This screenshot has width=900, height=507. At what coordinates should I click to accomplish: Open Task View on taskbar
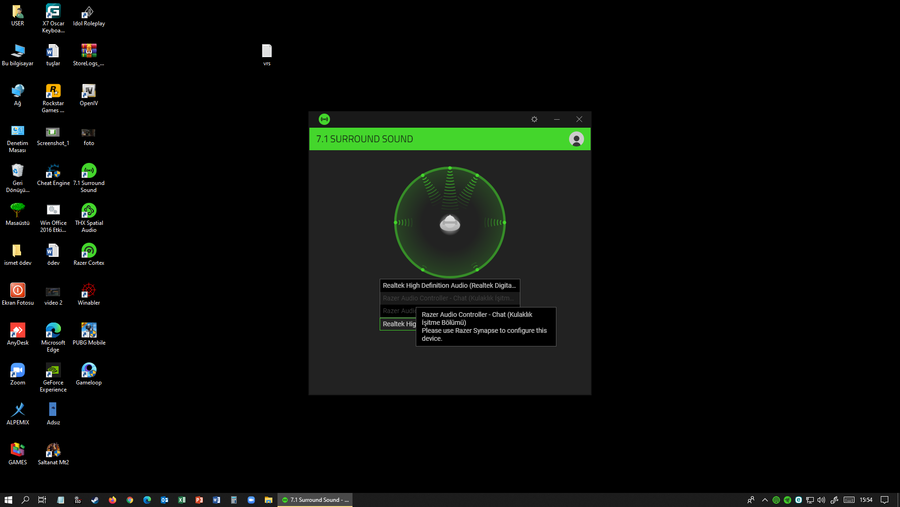(42, 500)
